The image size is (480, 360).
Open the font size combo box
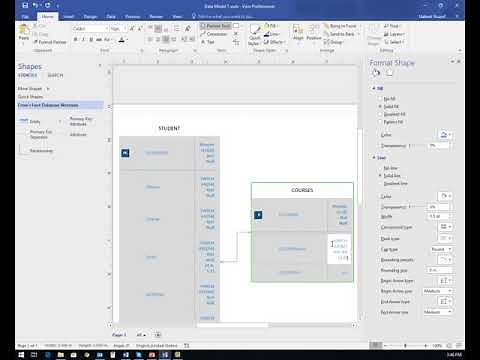pyautogui.click(x=118, y=29)
